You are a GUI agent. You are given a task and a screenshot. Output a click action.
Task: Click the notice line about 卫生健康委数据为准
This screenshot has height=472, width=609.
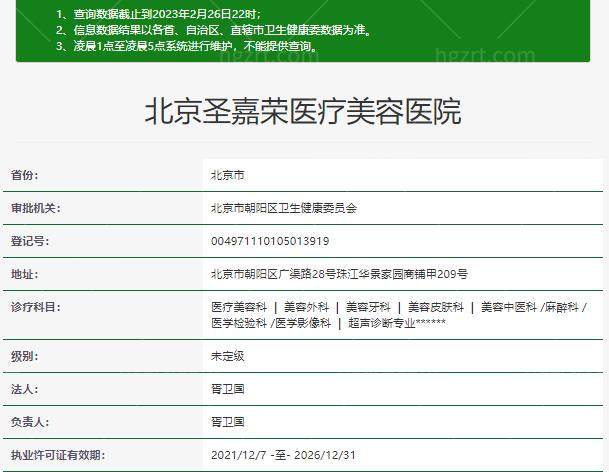pyautogui.click(x=214, y=30)
